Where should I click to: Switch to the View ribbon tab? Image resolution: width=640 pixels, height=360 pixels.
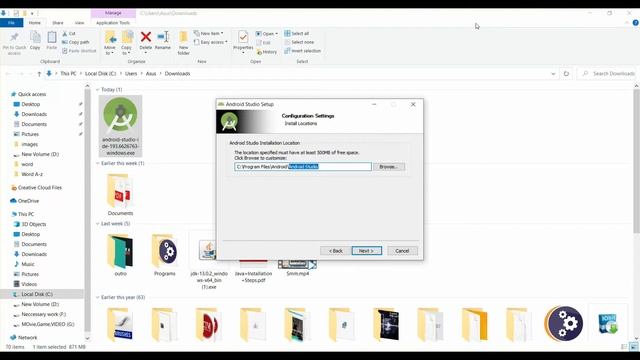pos(79,23)
